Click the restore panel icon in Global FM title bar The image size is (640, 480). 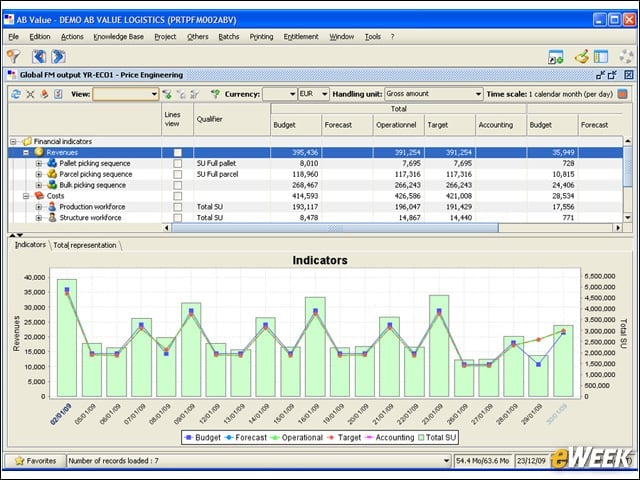point(612,75)
